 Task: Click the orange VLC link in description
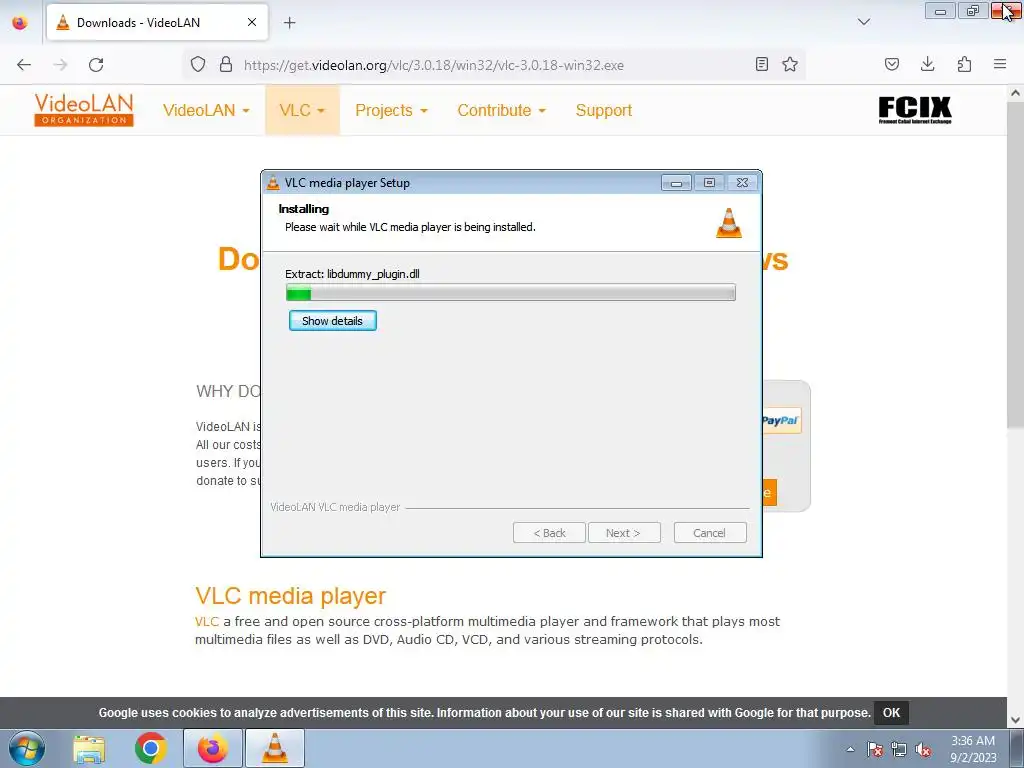coord(207,622)
